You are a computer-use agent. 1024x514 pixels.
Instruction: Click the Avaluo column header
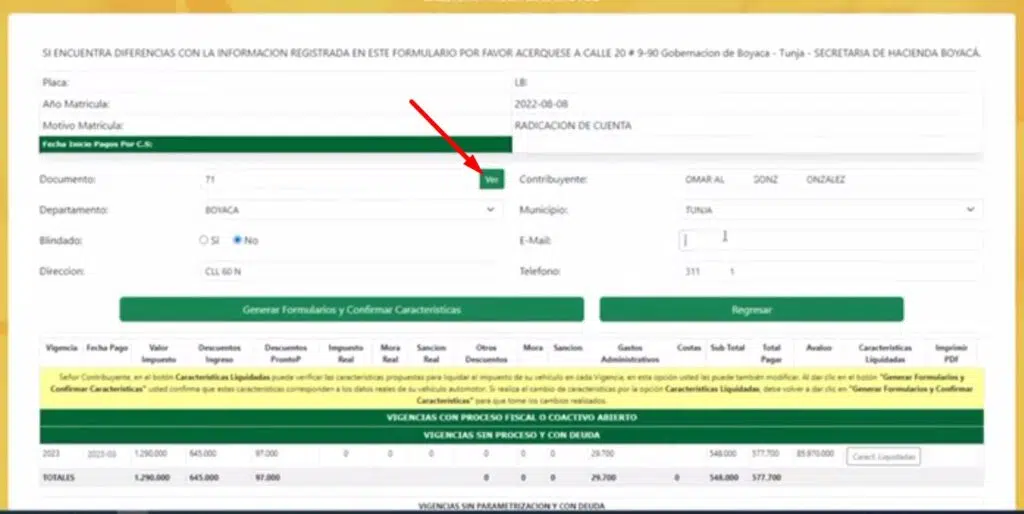pyautogui.click(x=819, y=348)
